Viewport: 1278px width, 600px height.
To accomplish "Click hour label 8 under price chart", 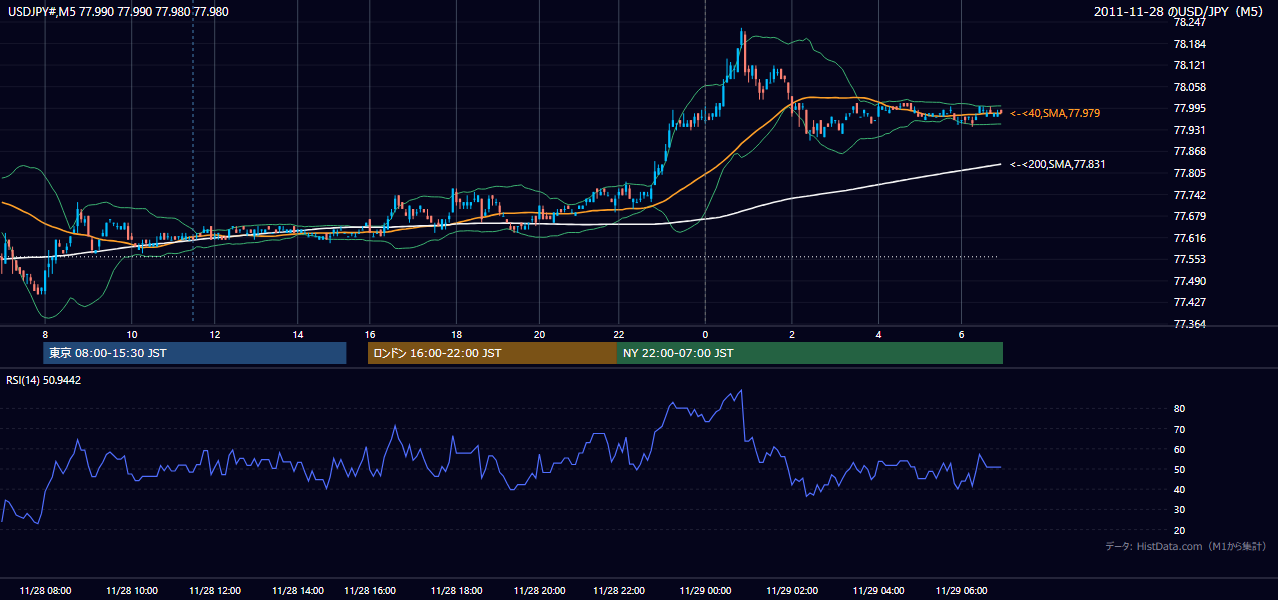I will 45,334.
